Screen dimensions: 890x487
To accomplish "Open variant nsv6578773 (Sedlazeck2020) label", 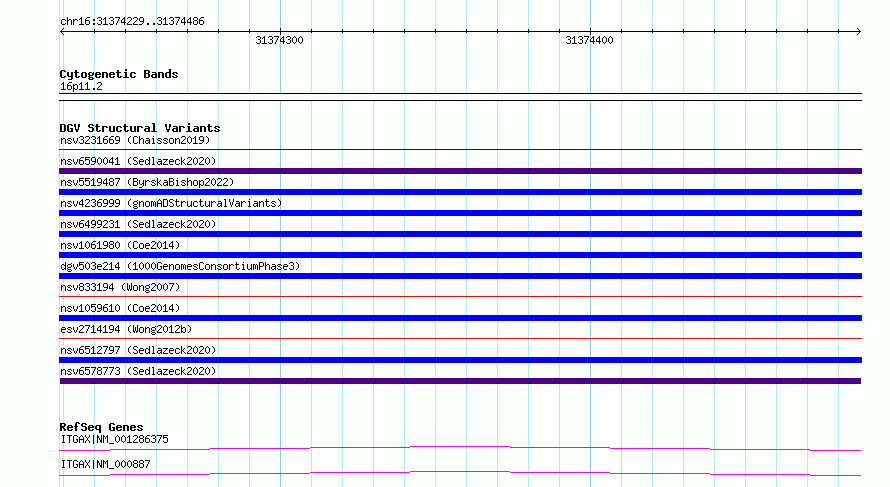I will 138,371.
